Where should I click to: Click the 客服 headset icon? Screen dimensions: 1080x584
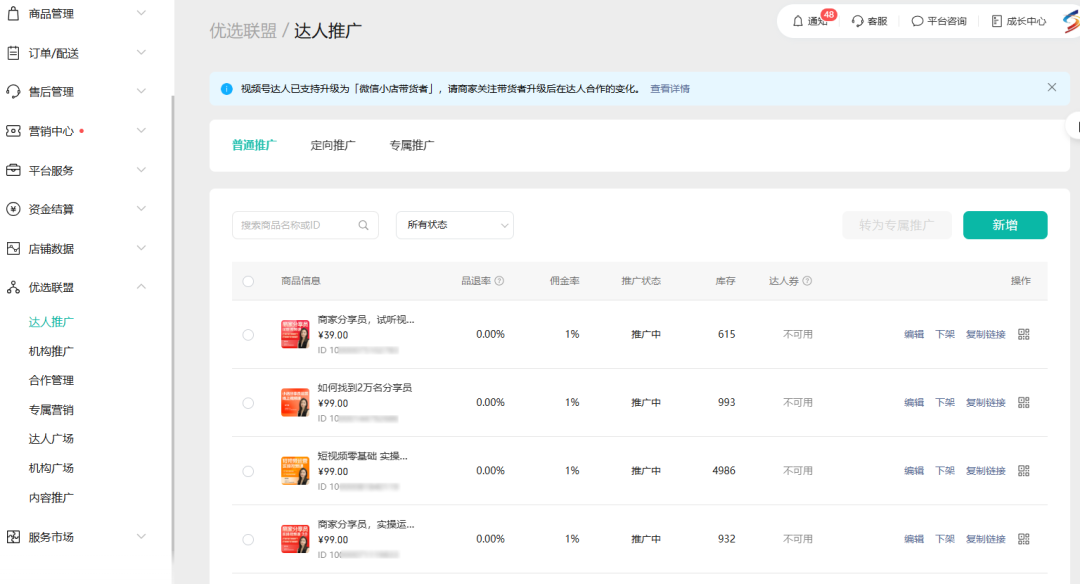[858, 21]
